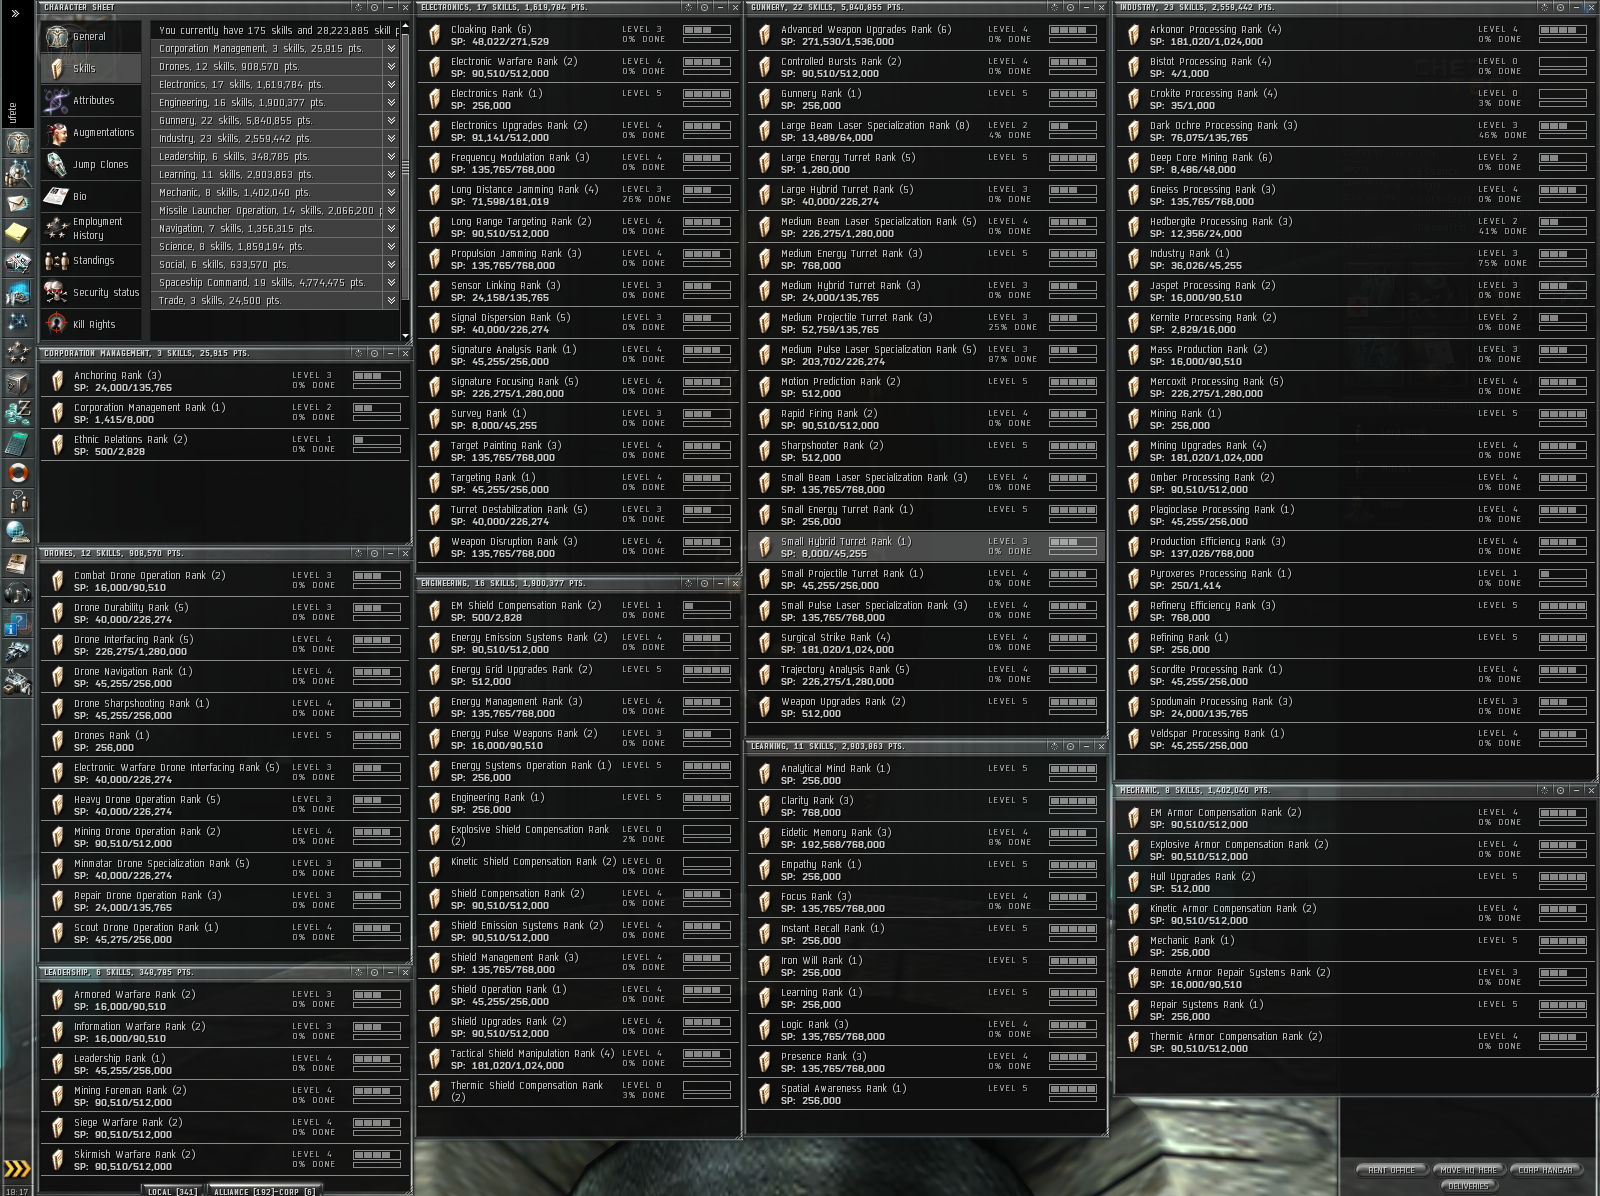Click the Mechanic Rank (1) skill book icon
This screenshot has height=1196, width=1600.
click(1133, 946)
